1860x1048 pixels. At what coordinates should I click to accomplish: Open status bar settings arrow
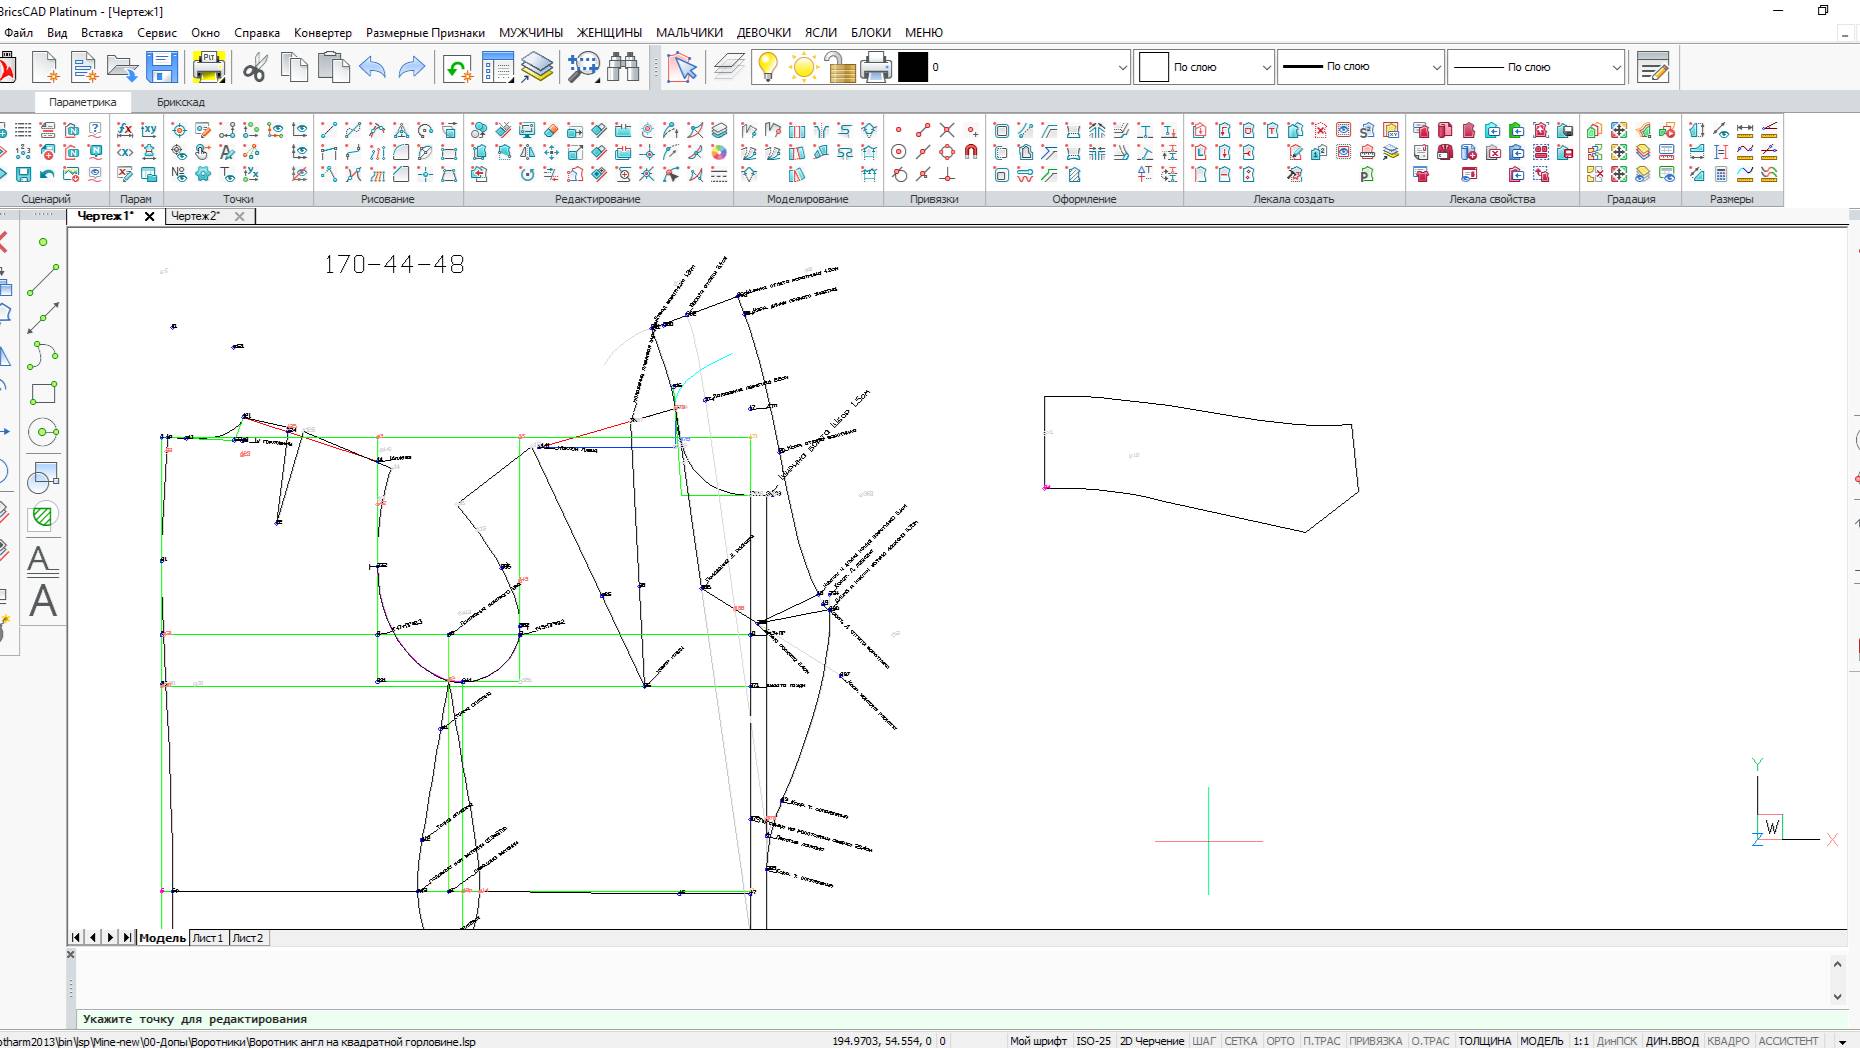[1842, 1042]
